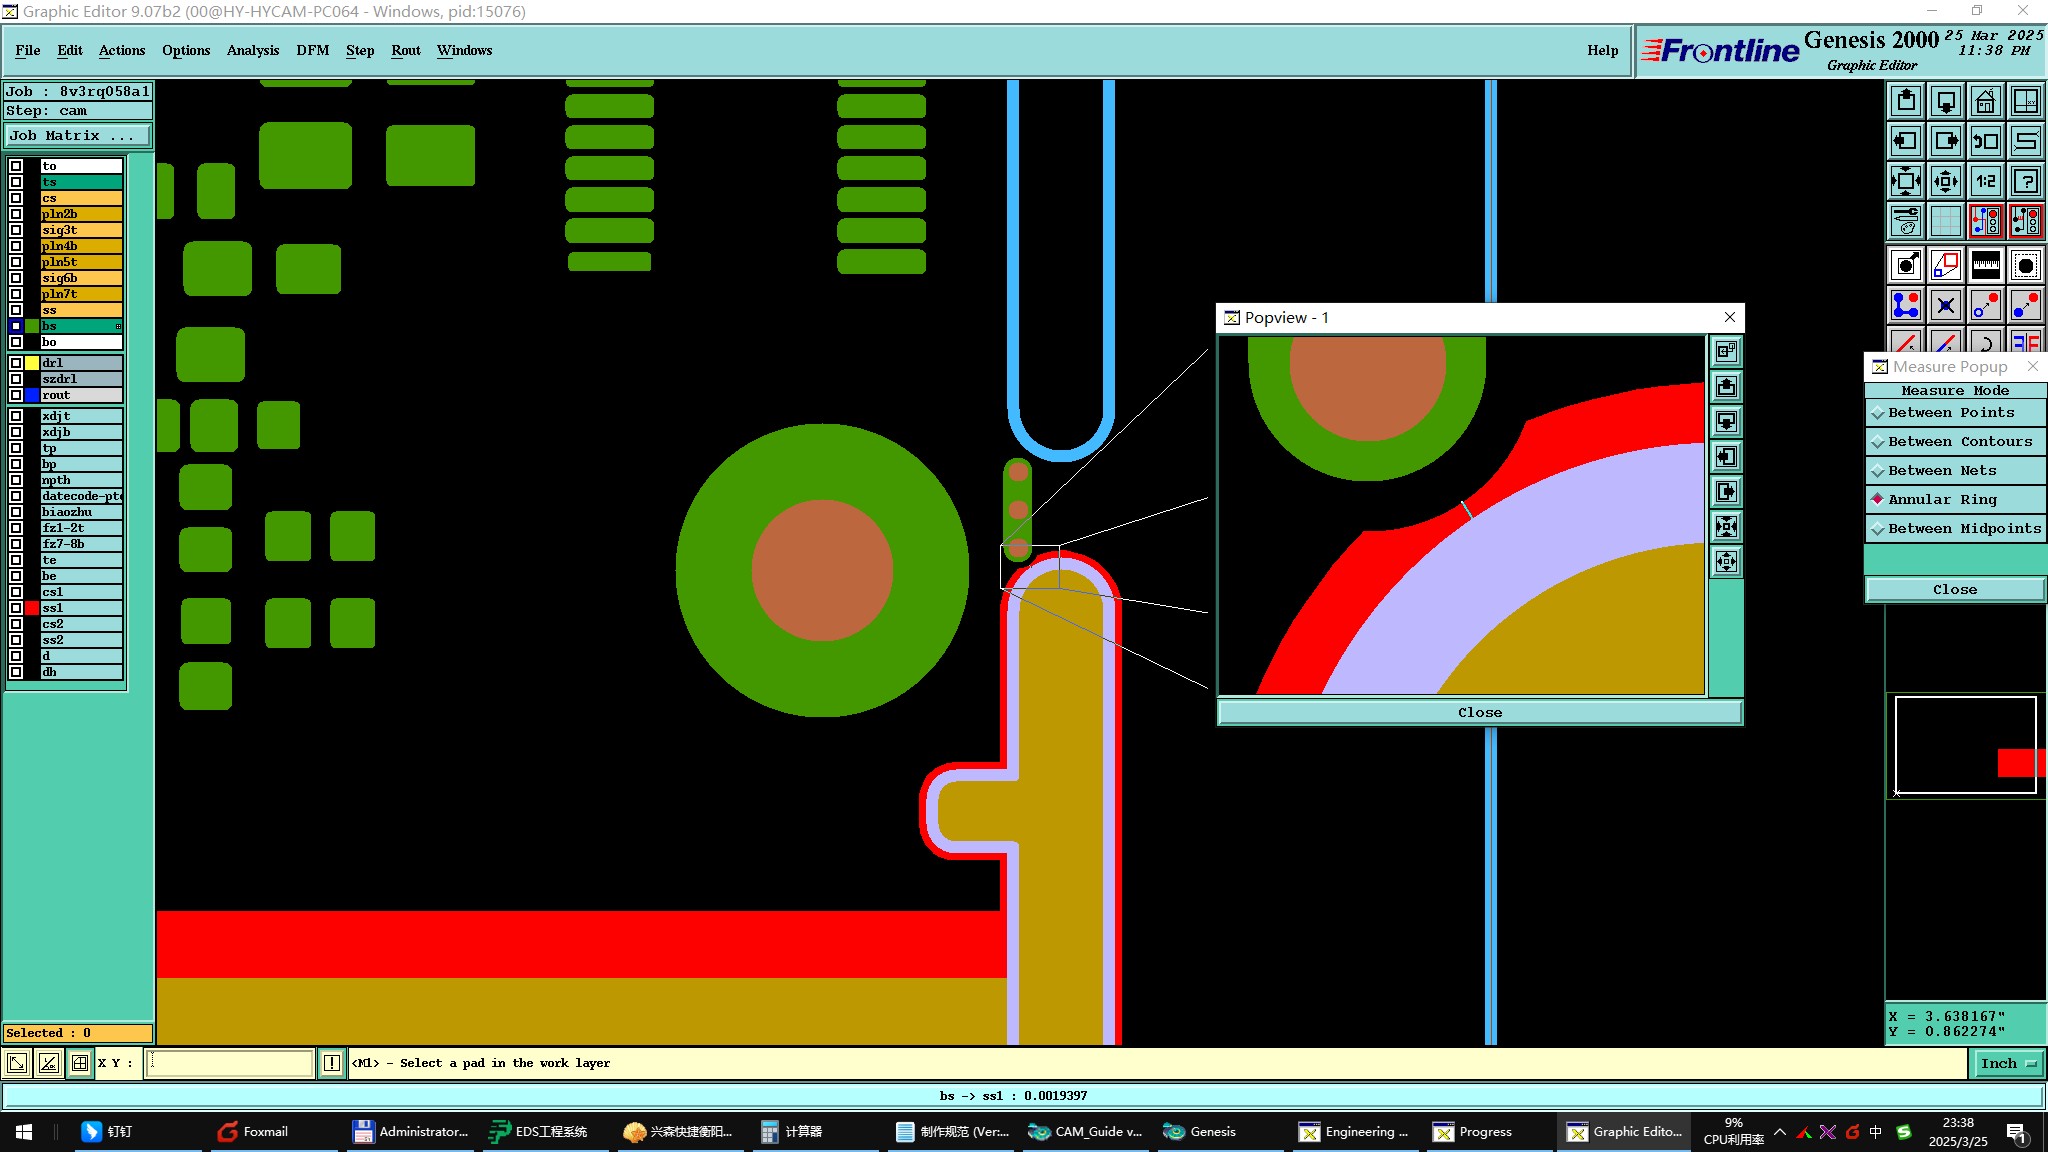Toggle the grid display icon
Screen dimensions: 2048x1152
[1945, 221]
